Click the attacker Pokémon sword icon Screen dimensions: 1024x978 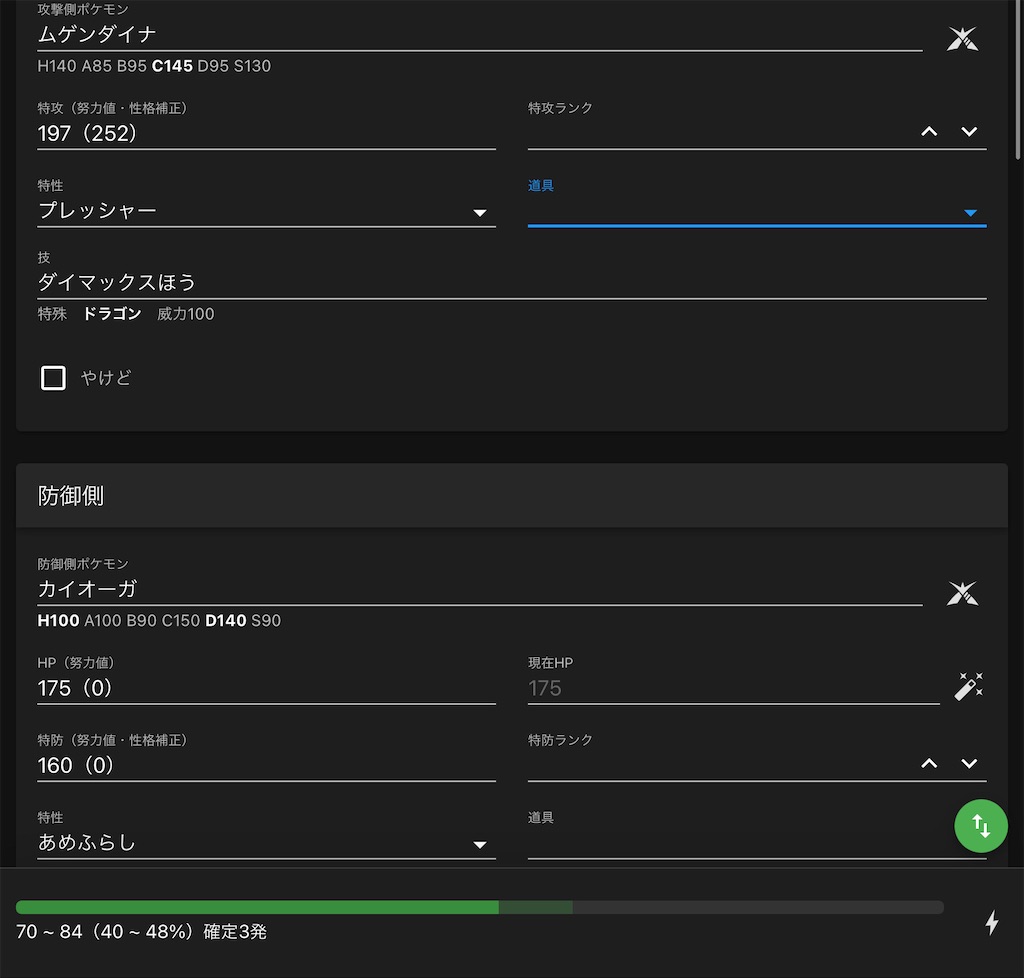pyautogui.click(x=963, y=39)
